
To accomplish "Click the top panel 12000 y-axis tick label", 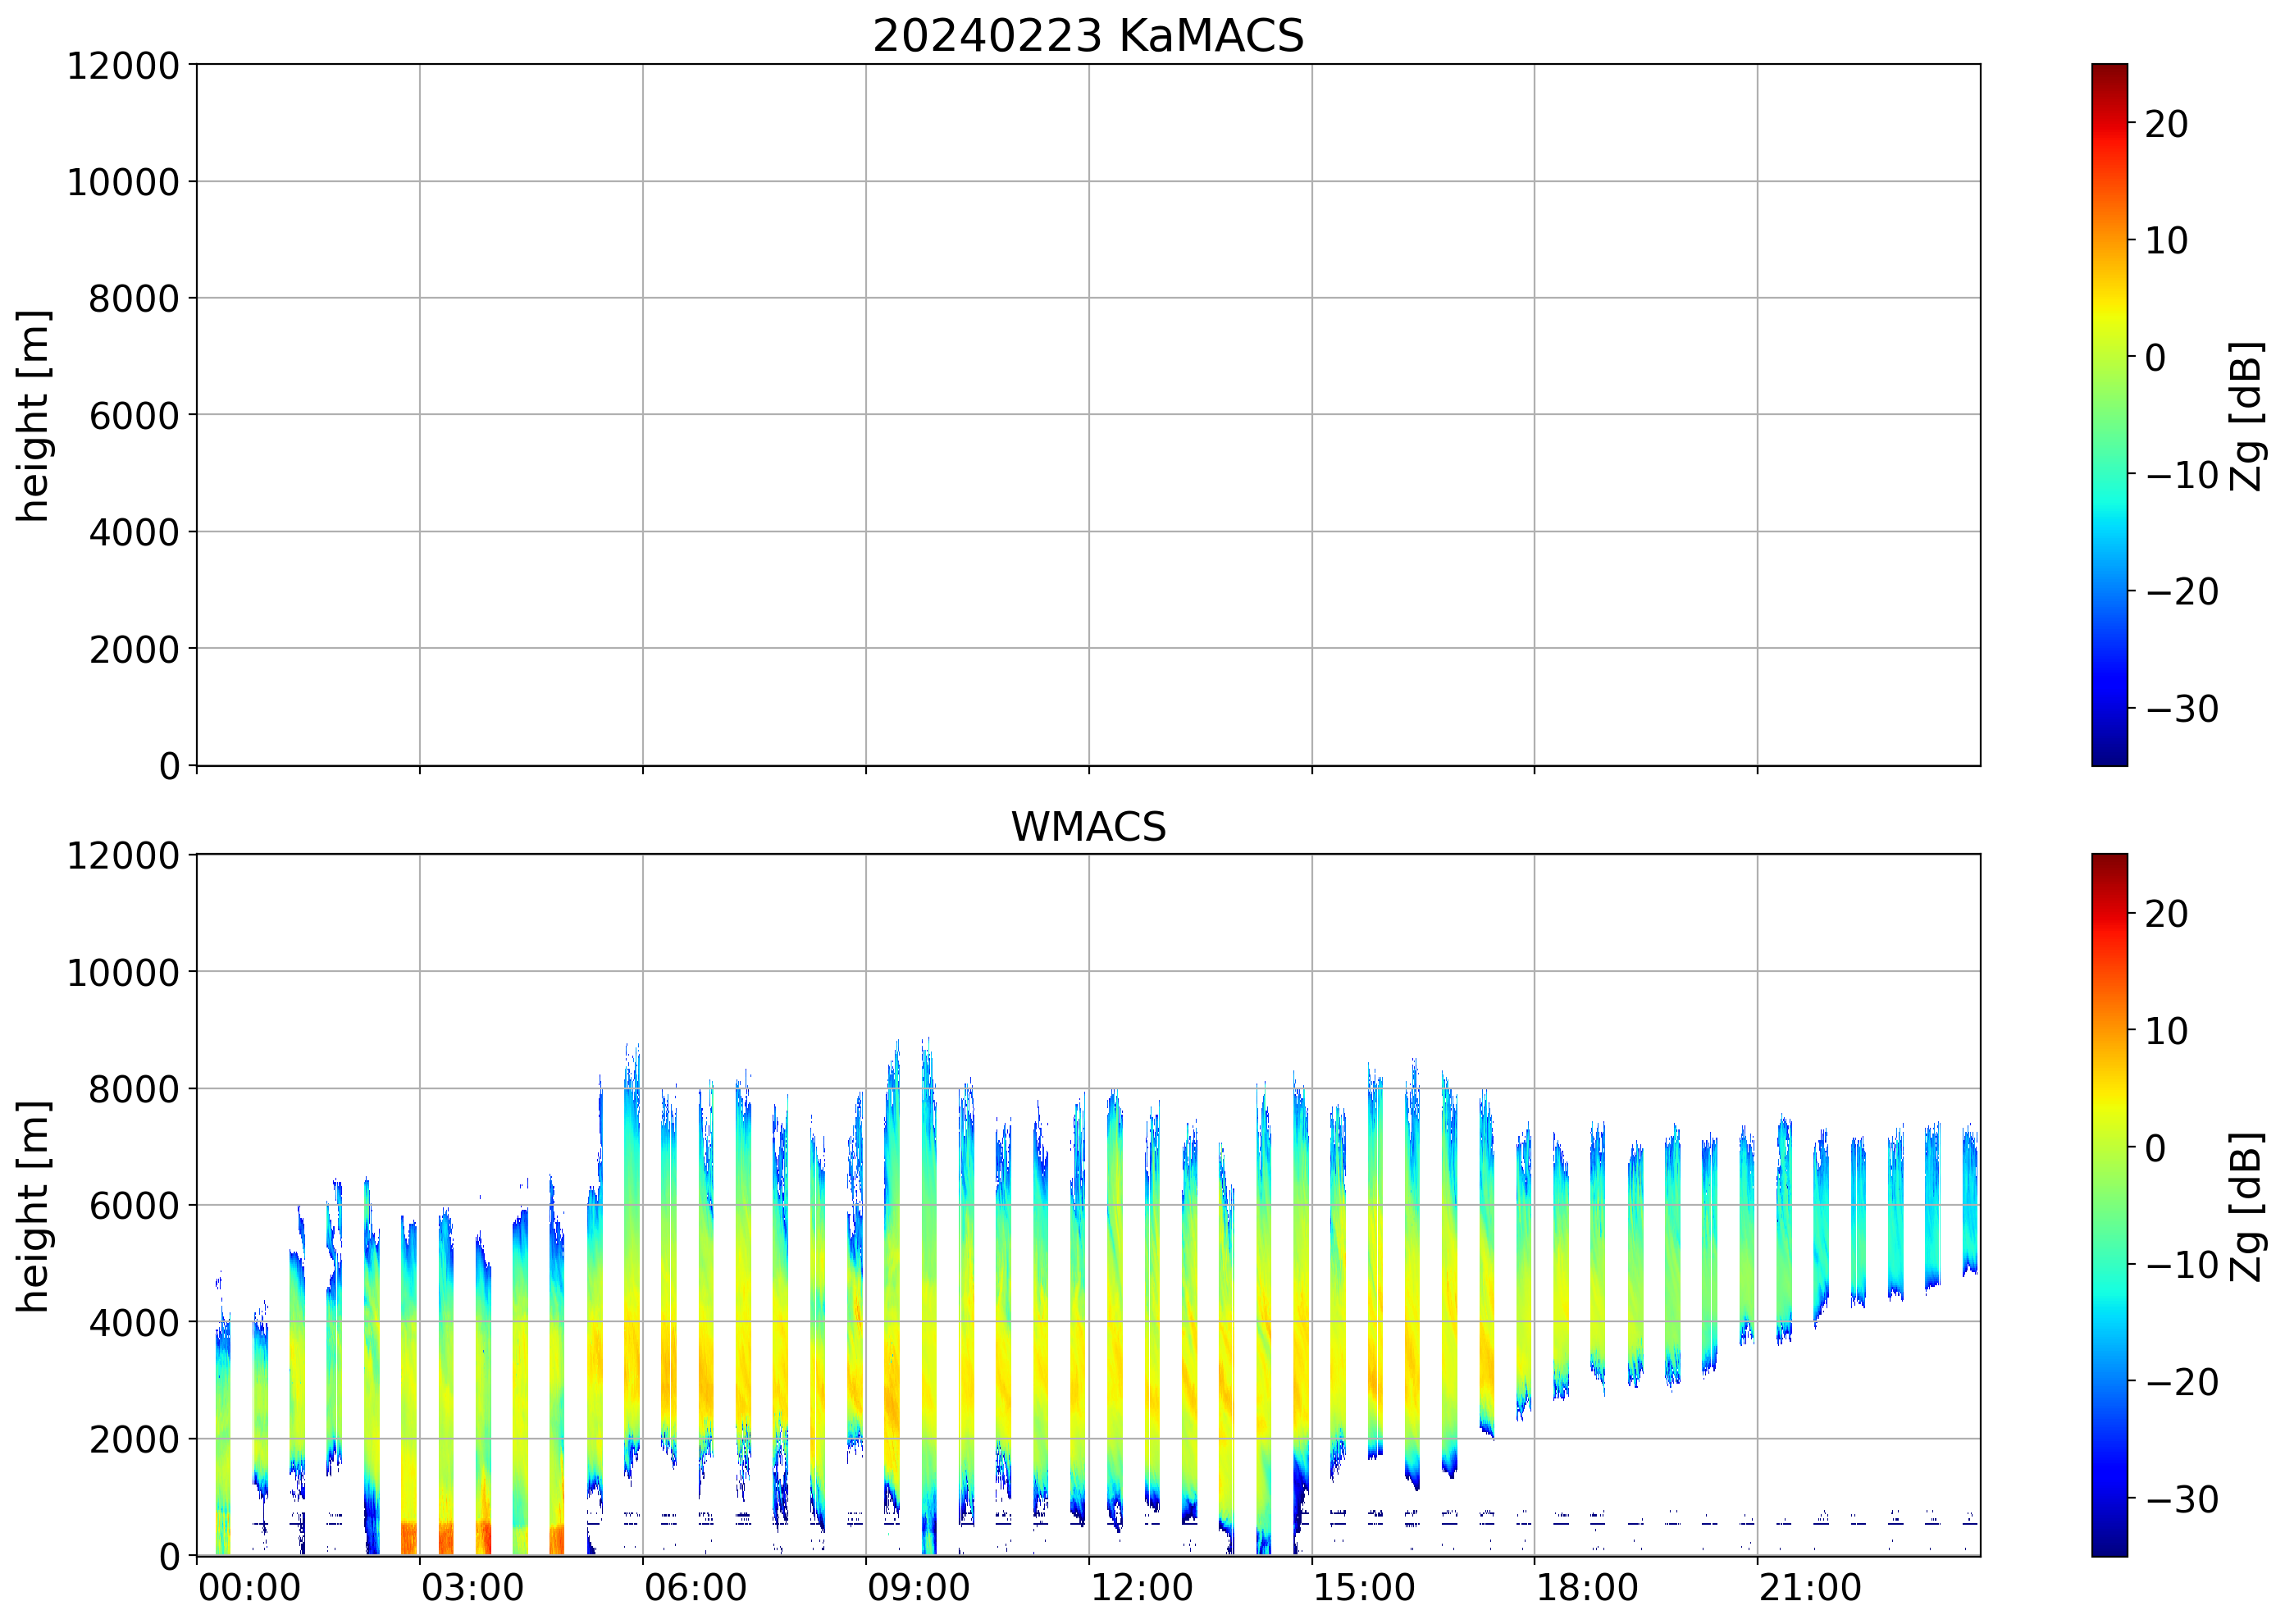I will tap(122, 66).
